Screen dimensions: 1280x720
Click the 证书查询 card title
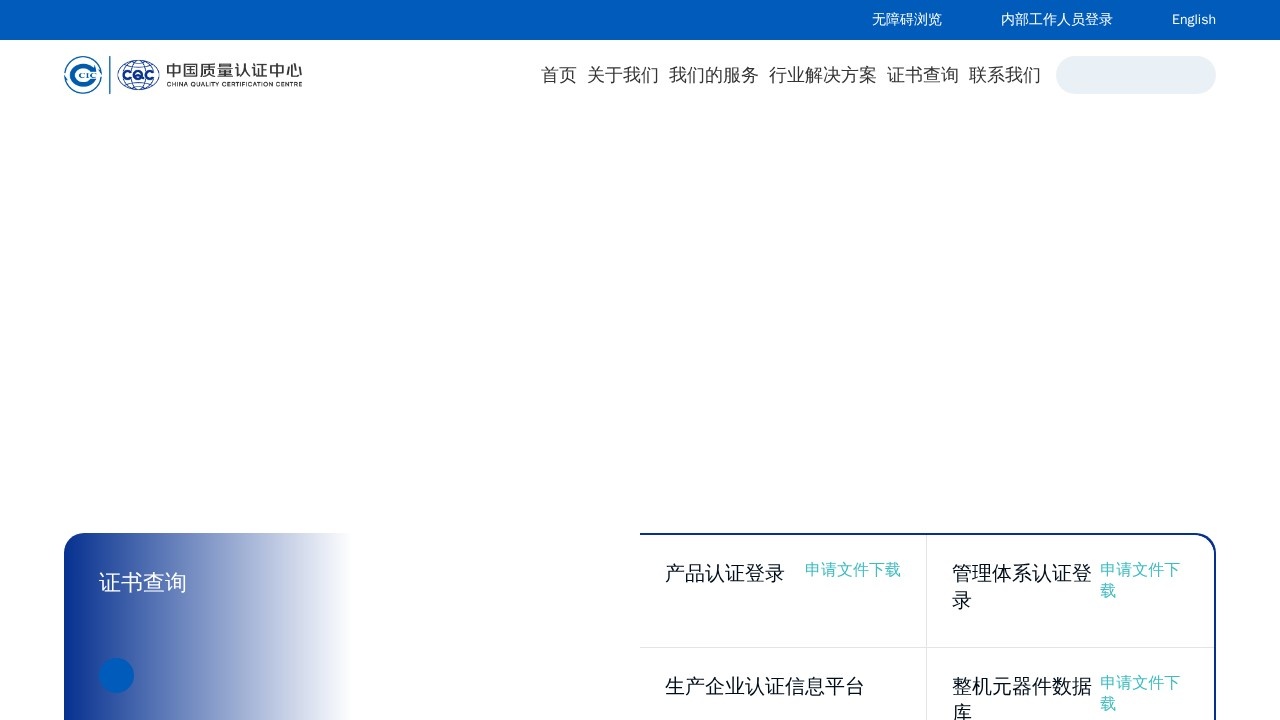coord(143,583)
